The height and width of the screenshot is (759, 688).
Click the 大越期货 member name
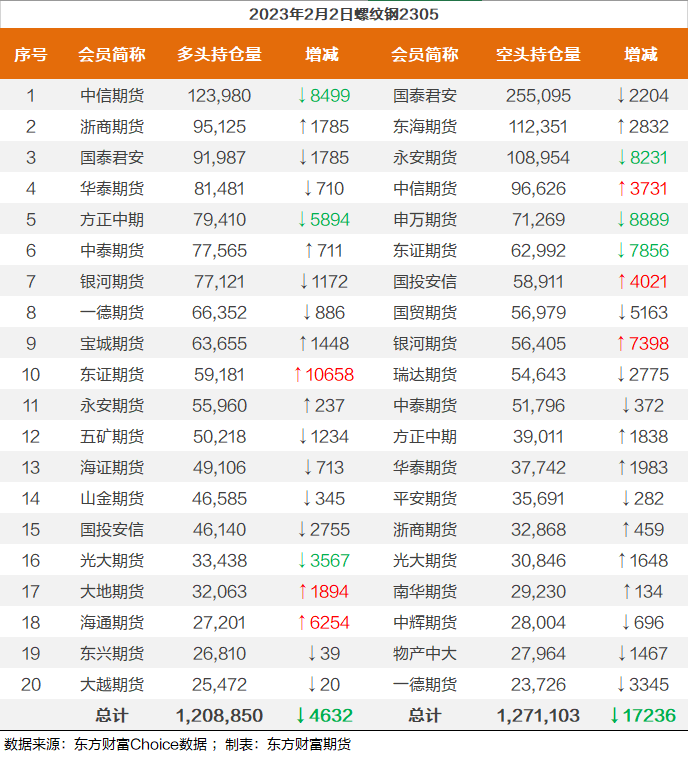point(112,685)
